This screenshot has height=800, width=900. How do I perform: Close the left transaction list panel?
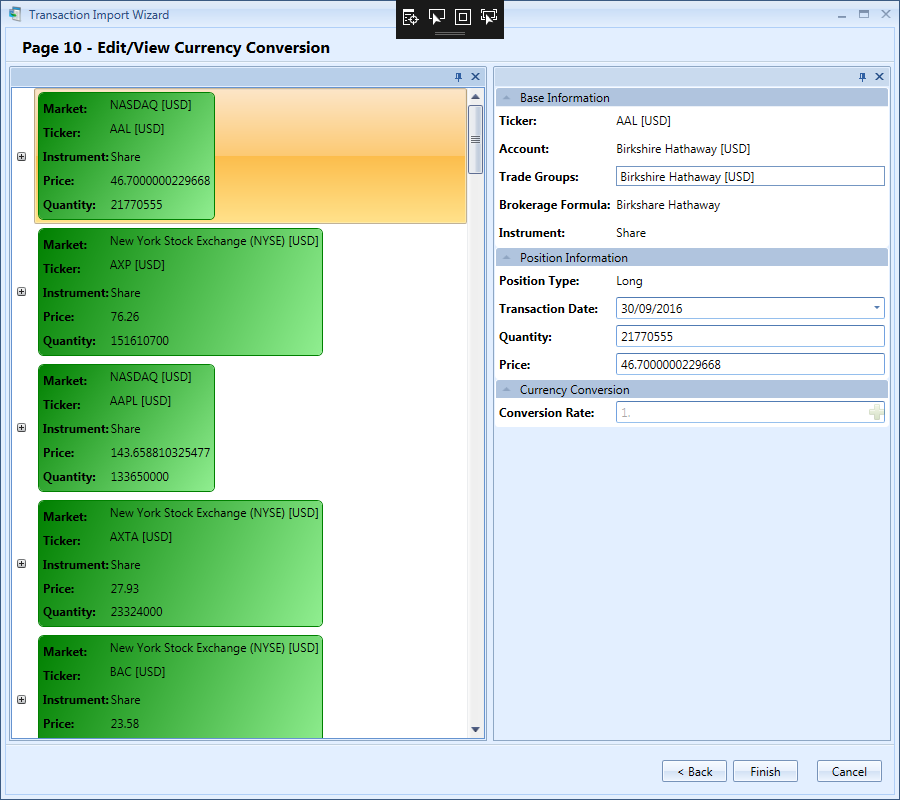(475, 77)
